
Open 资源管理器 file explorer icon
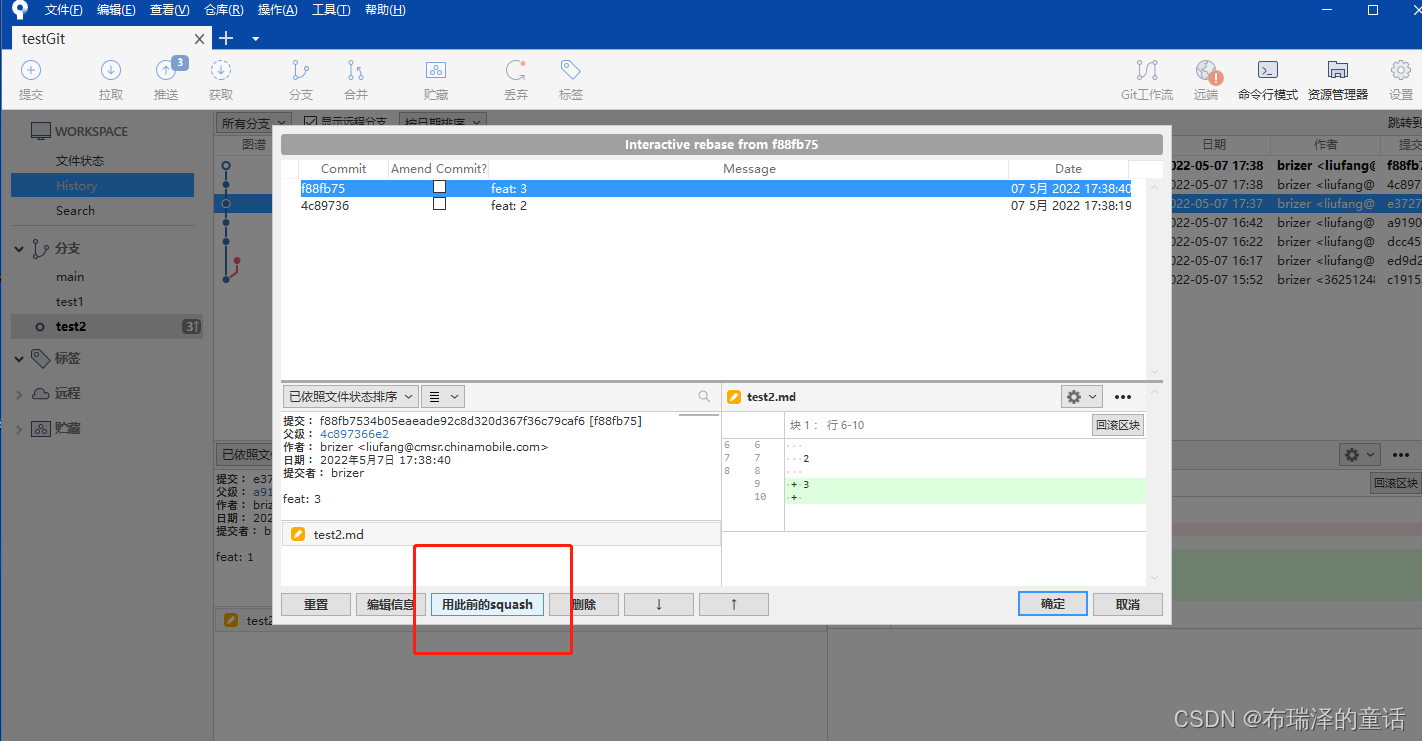(1337, 80)
